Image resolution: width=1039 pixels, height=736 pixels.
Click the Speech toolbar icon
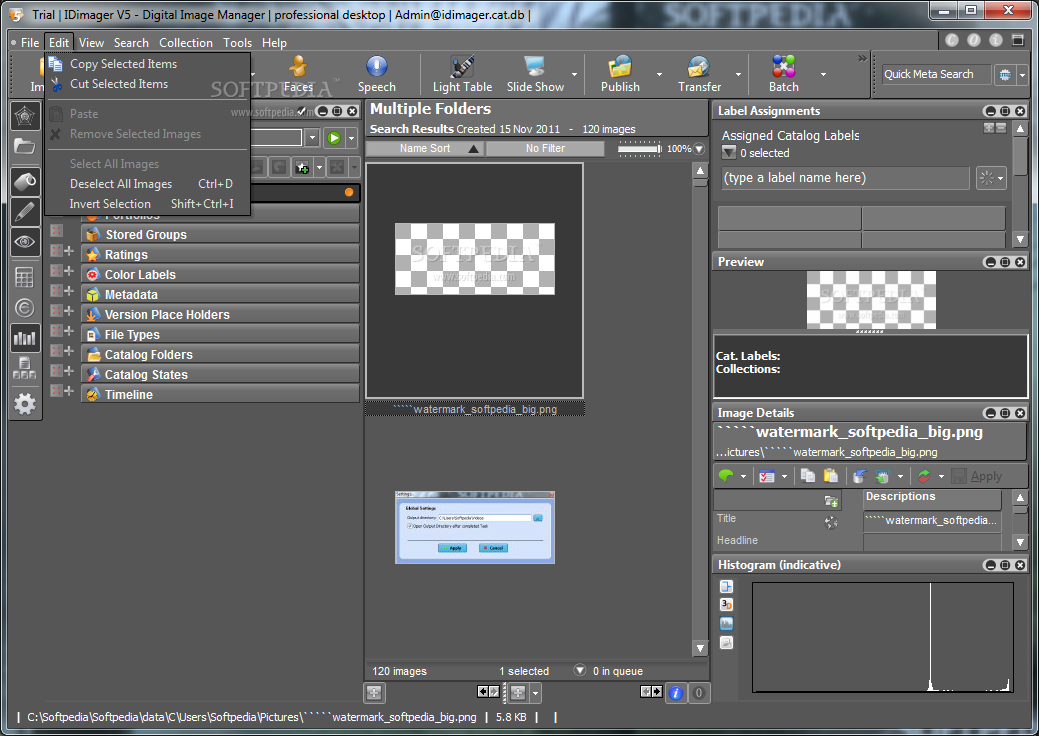click(376, 74)
